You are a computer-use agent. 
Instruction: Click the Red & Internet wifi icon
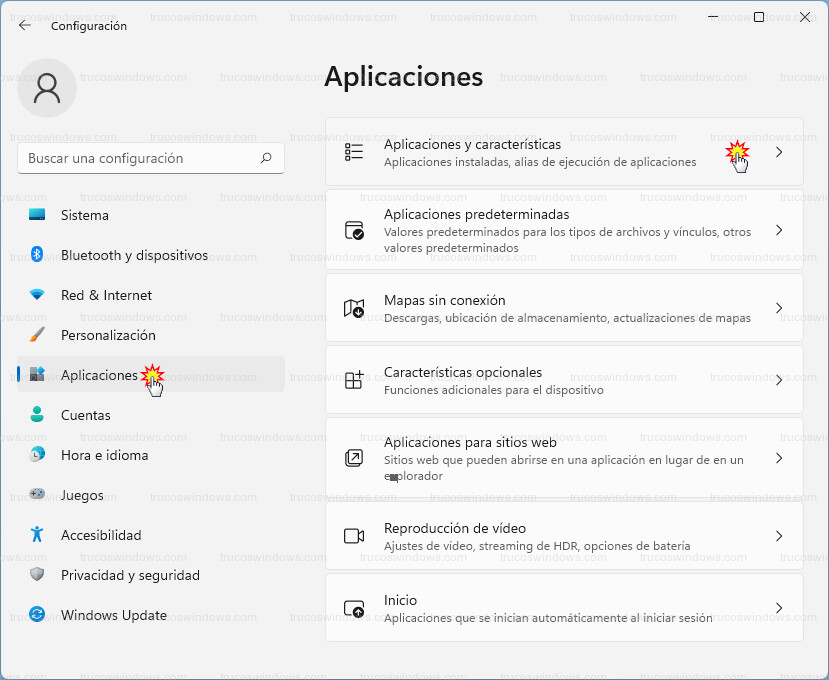tap(37, 295)
